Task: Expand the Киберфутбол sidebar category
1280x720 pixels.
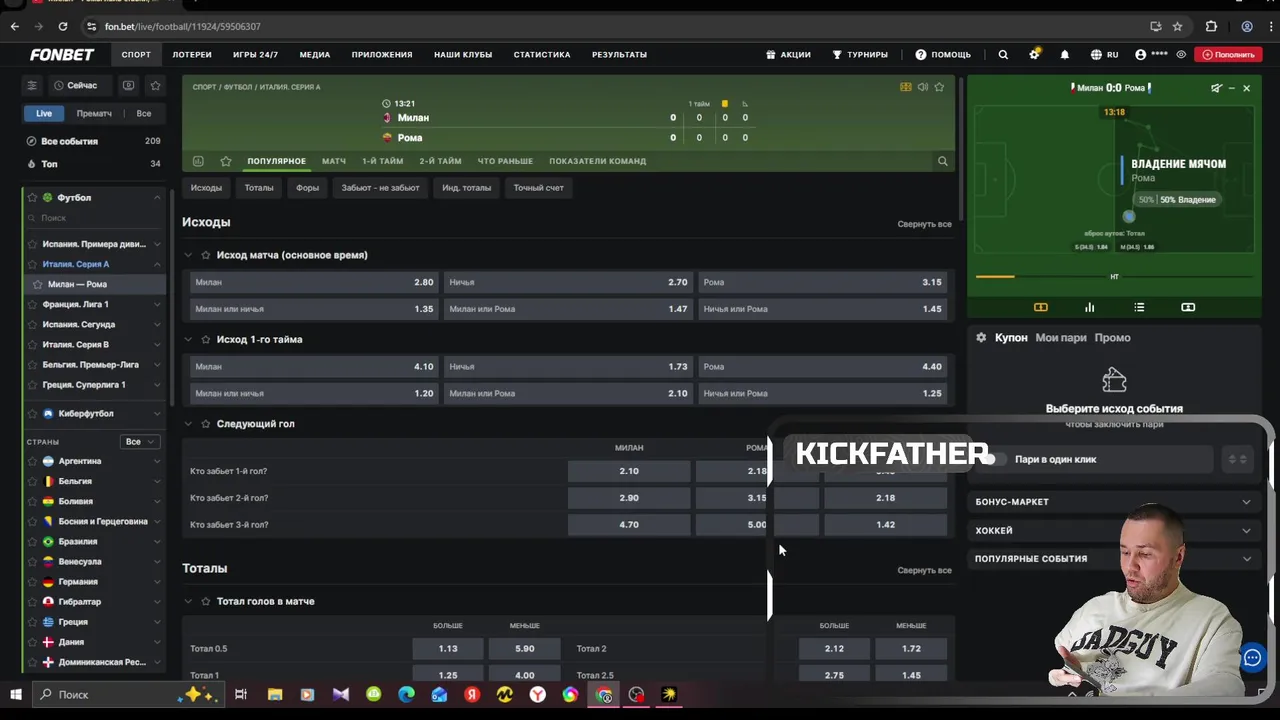Action: point(157,414)
